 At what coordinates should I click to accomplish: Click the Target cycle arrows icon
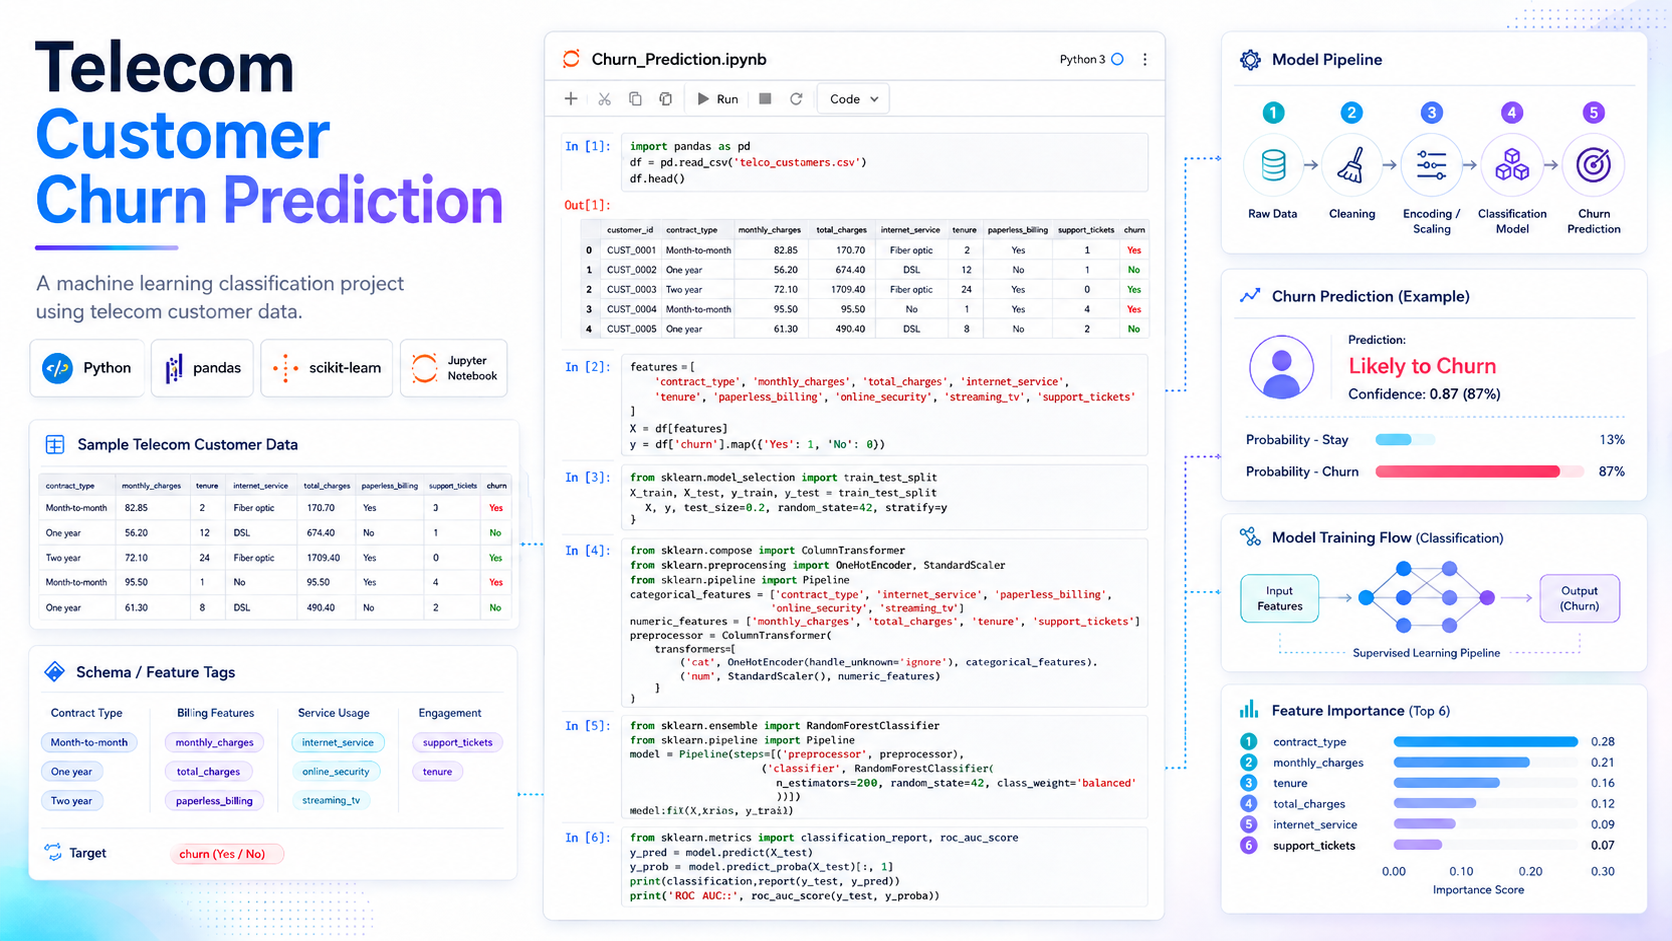53,852
